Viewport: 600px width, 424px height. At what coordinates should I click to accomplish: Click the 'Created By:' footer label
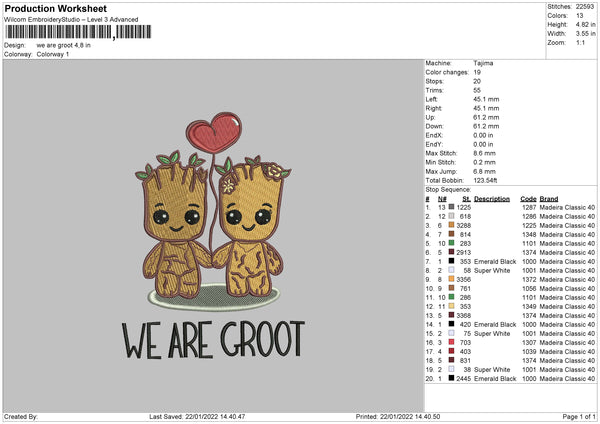pos(21,416)
